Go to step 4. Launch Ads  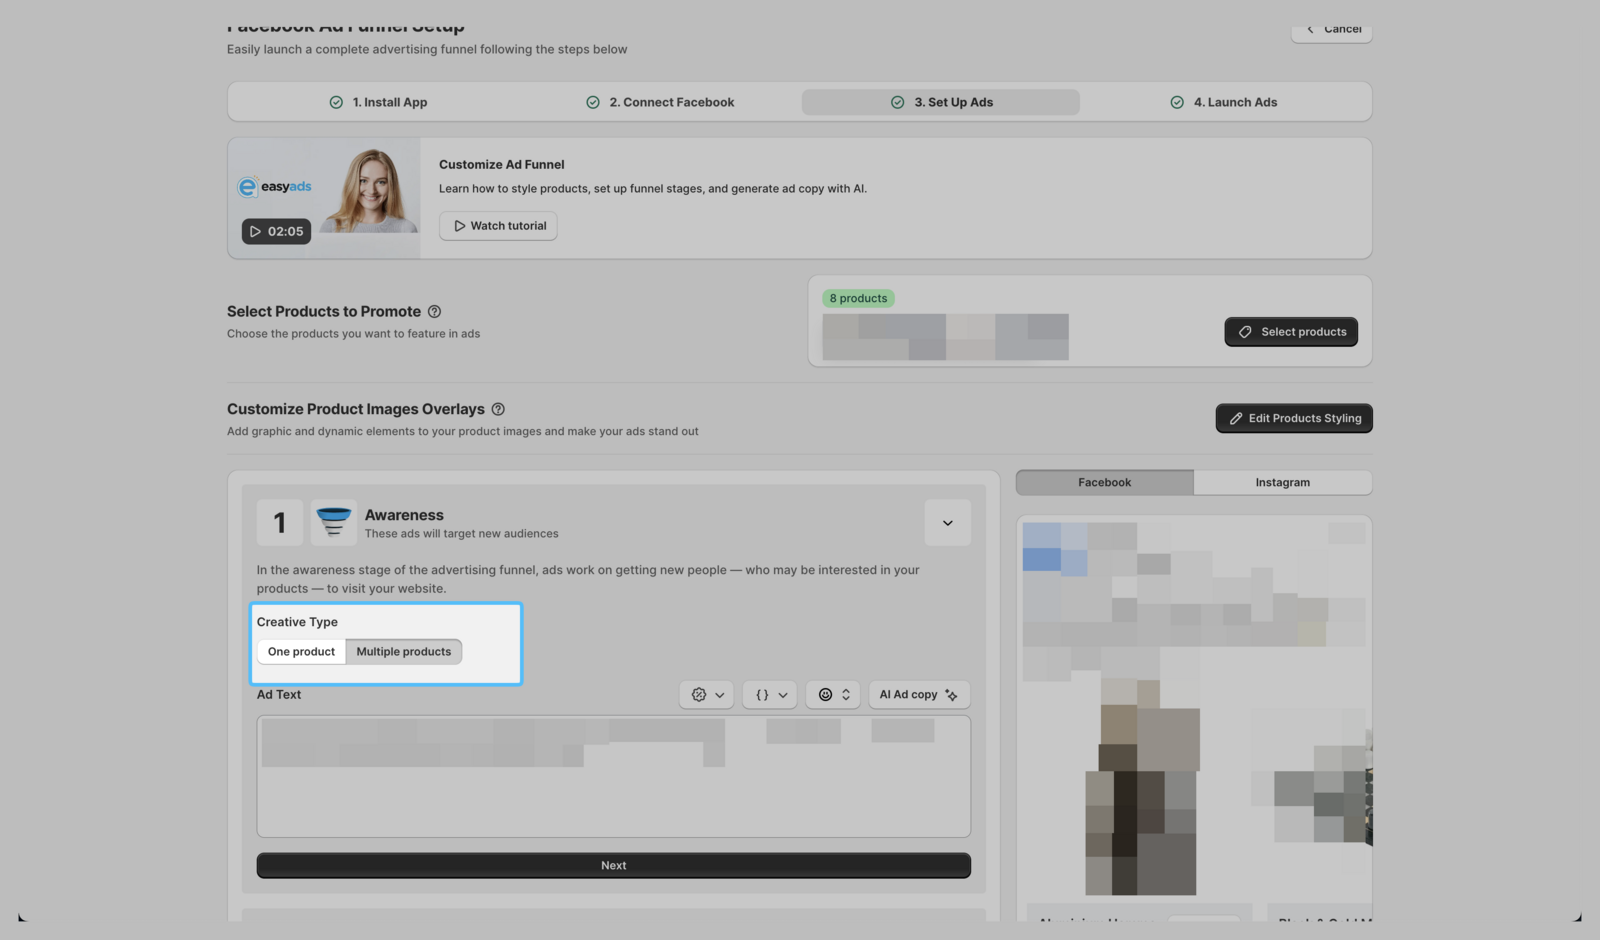1223,102
